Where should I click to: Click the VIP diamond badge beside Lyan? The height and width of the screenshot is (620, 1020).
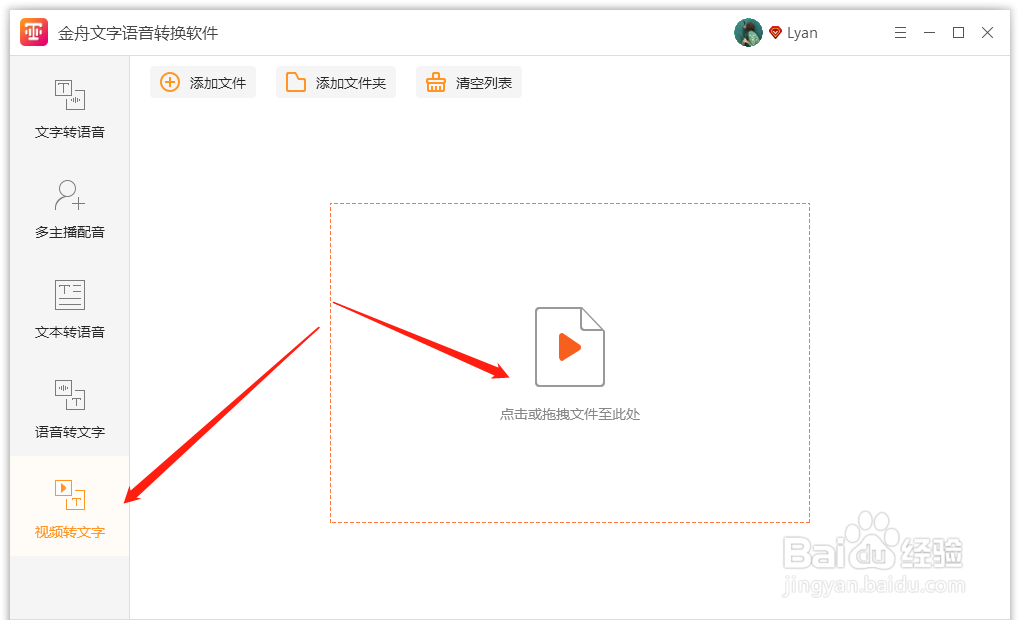[776, 31]
